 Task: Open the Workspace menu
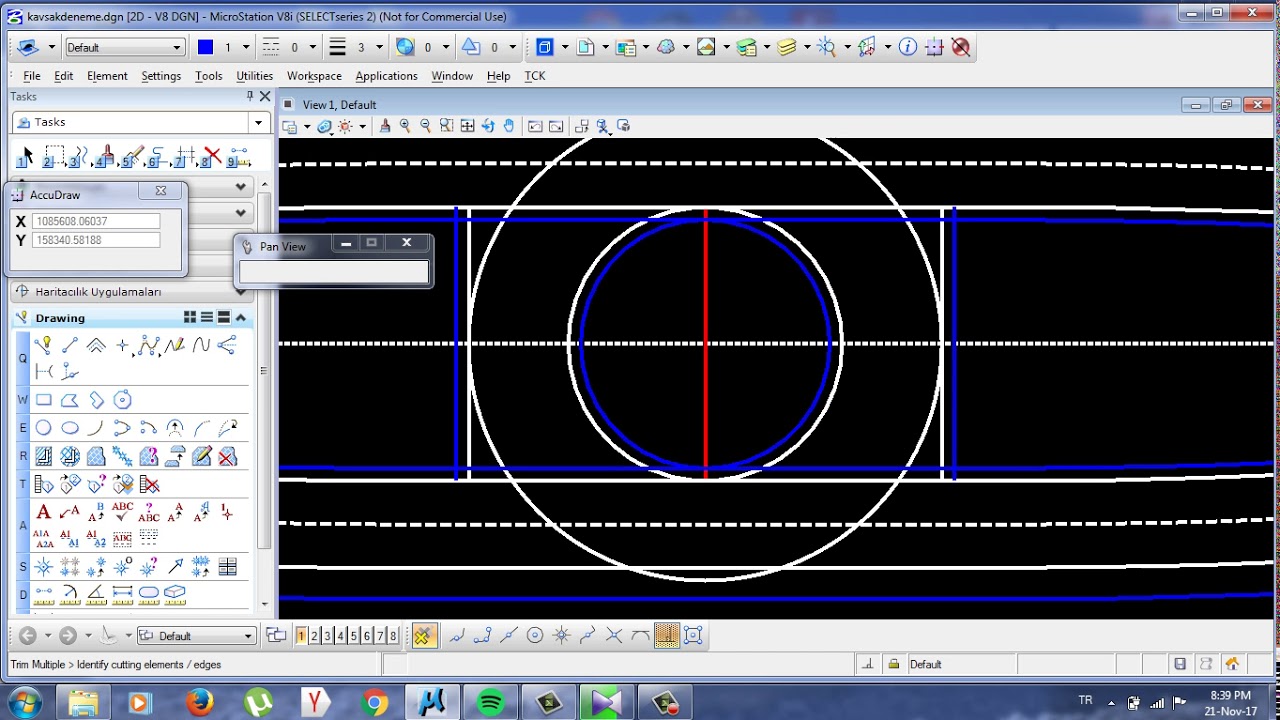click(314, 76)
